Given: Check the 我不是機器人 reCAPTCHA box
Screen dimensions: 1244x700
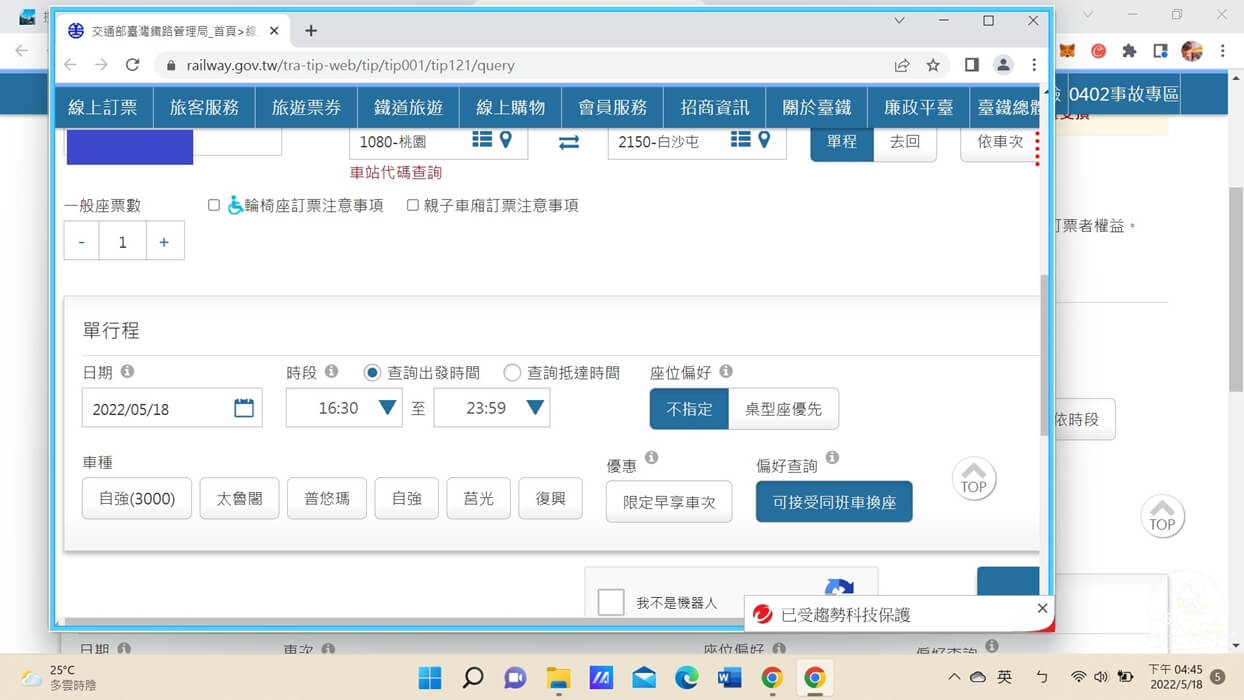Looking at the screenshot, I should (611, 601).
